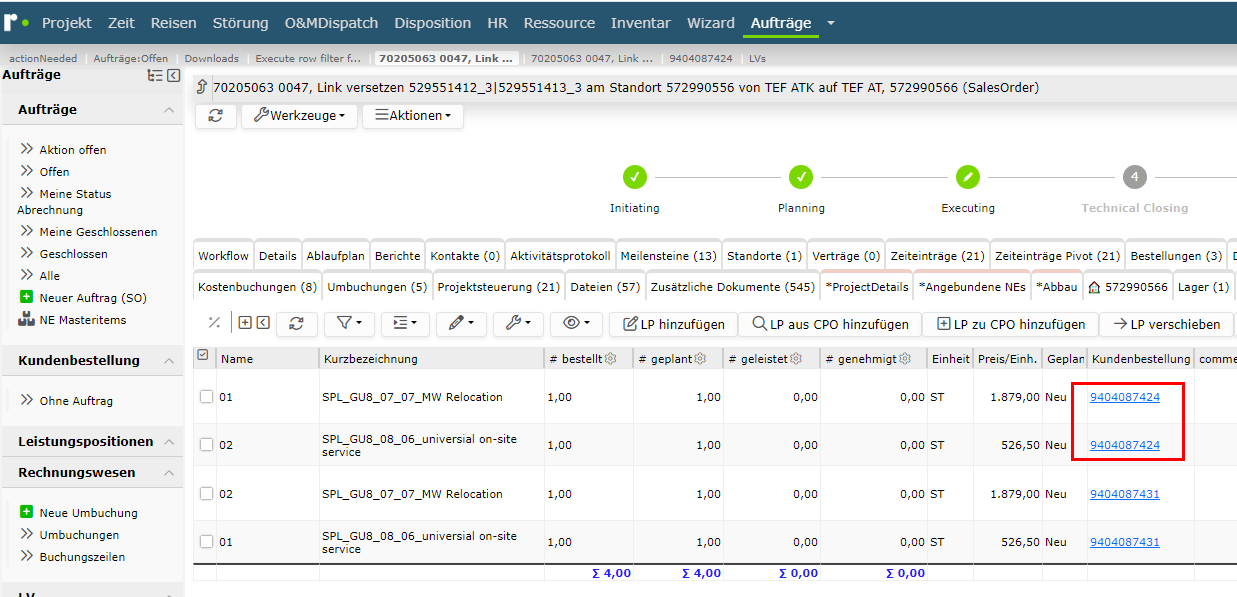
Task: Open Buchungszeilen in the sidebar
Action: click(82, 557)
